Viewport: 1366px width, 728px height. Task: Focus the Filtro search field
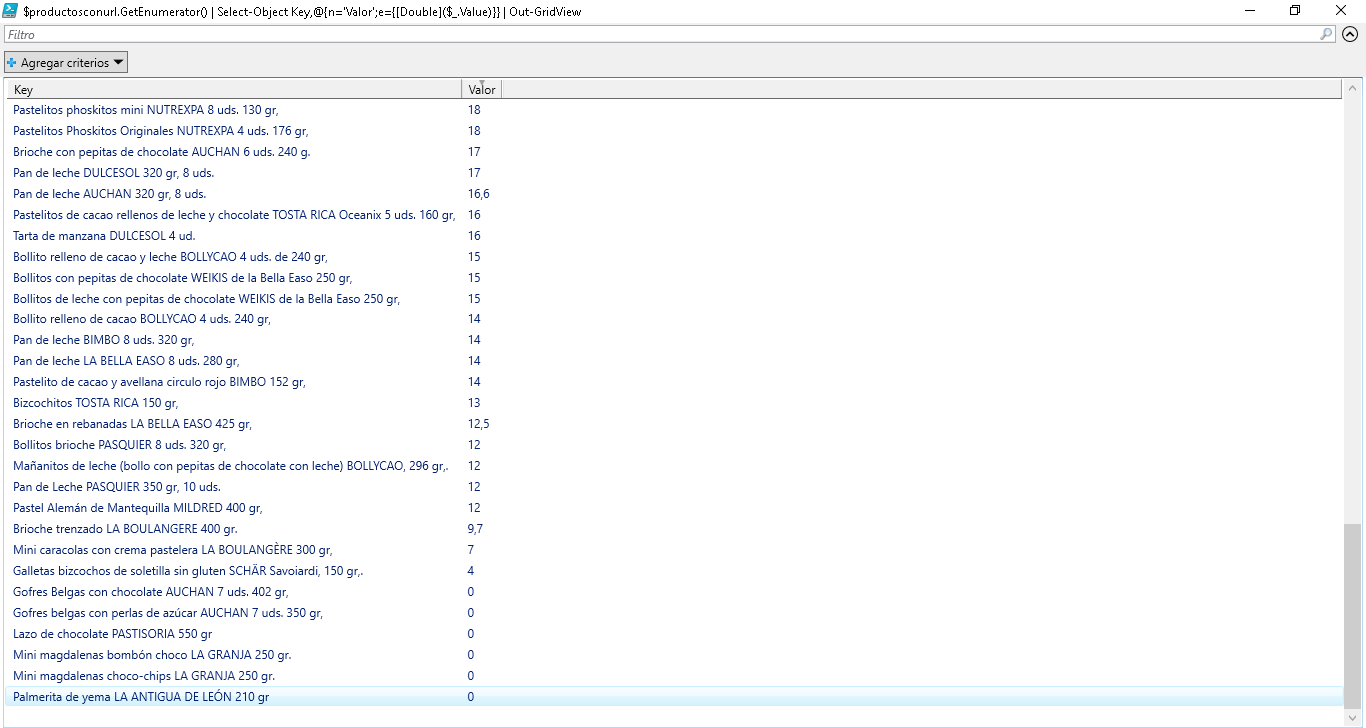point(660,34)
